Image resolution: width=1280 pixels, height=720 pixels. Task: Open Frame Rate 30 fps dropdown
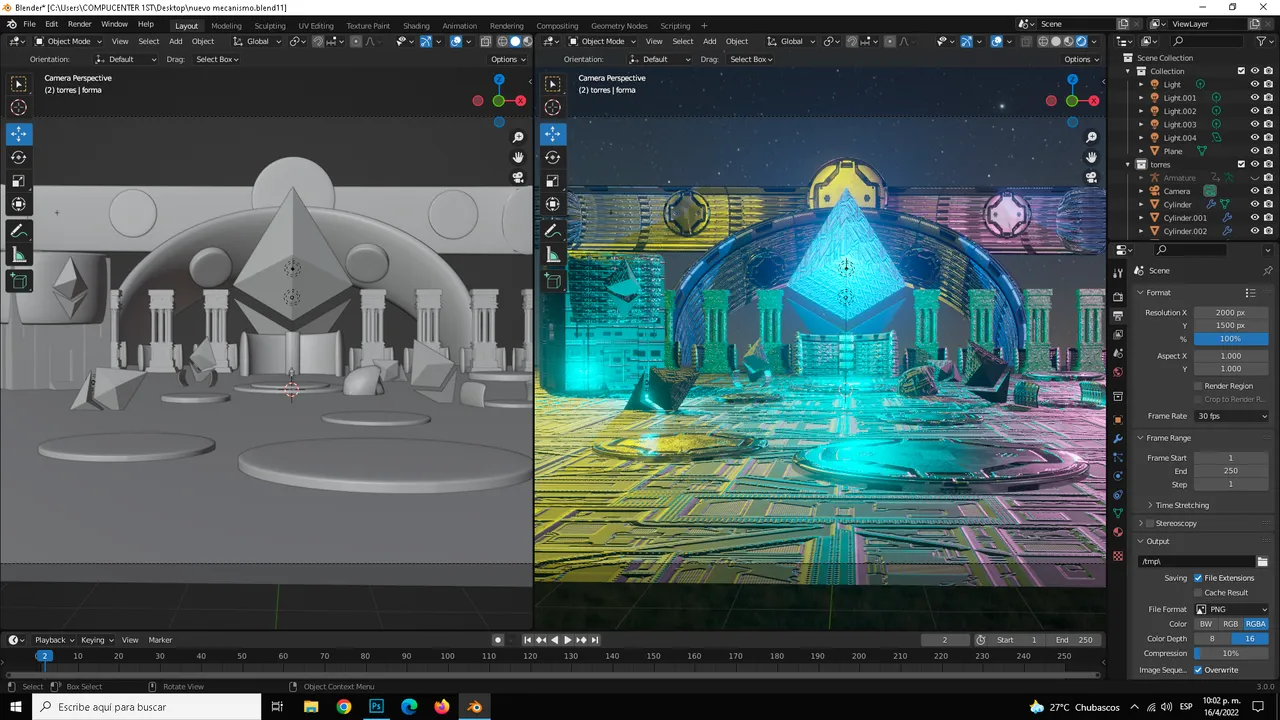1231,416
